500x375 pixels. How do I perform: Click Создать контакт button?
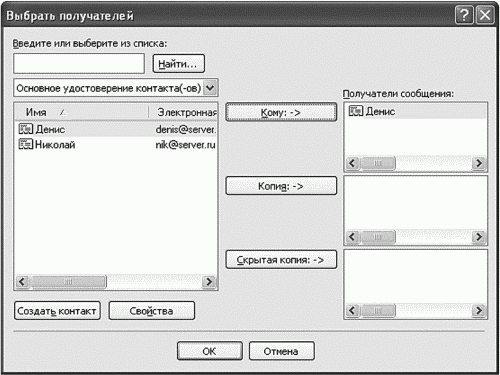57,311
